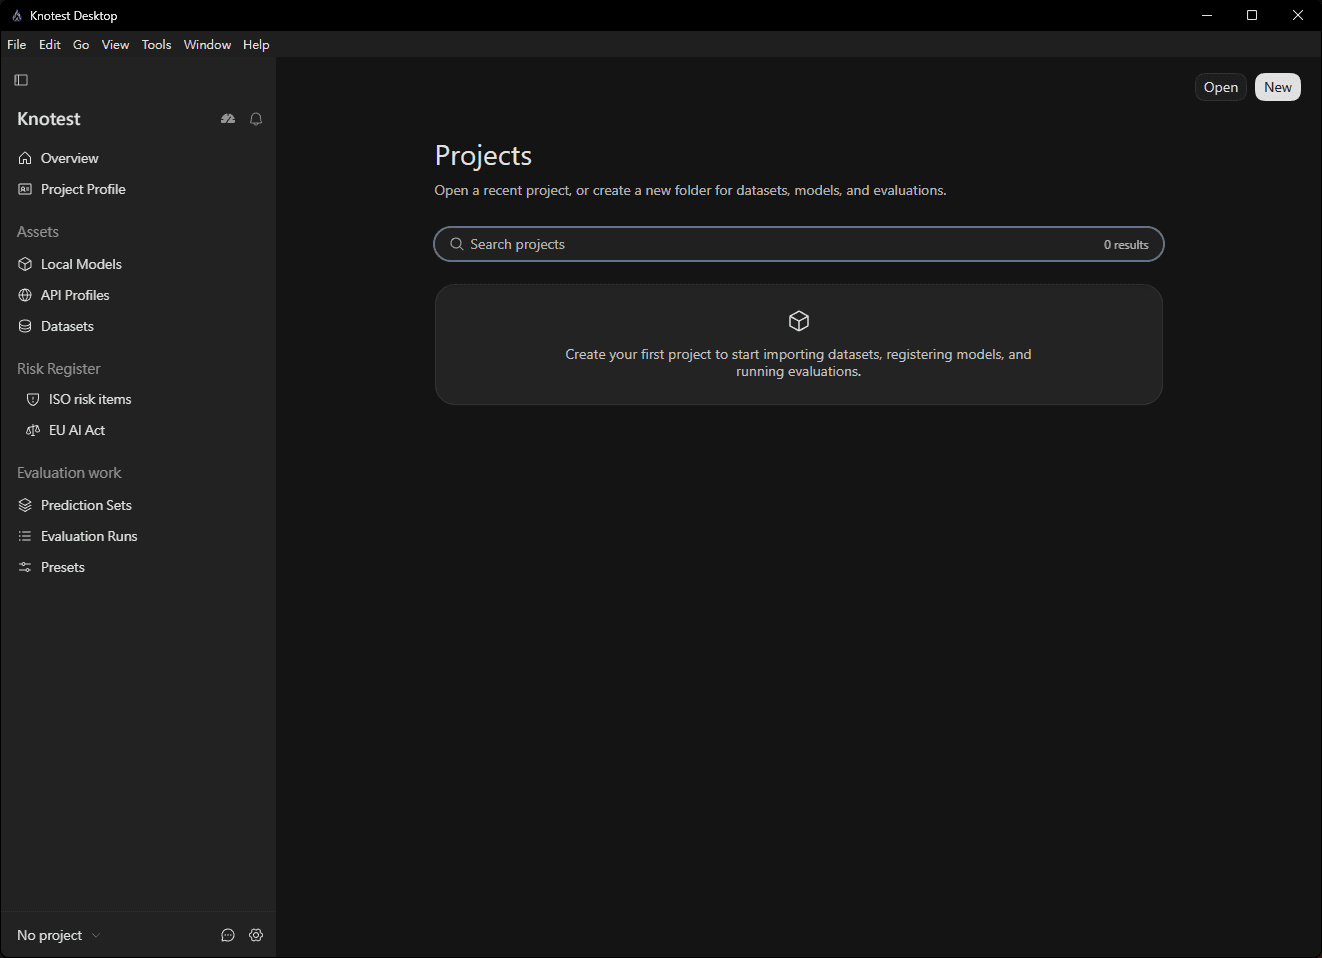Click the cube icon in empty project card

[798, 321]
